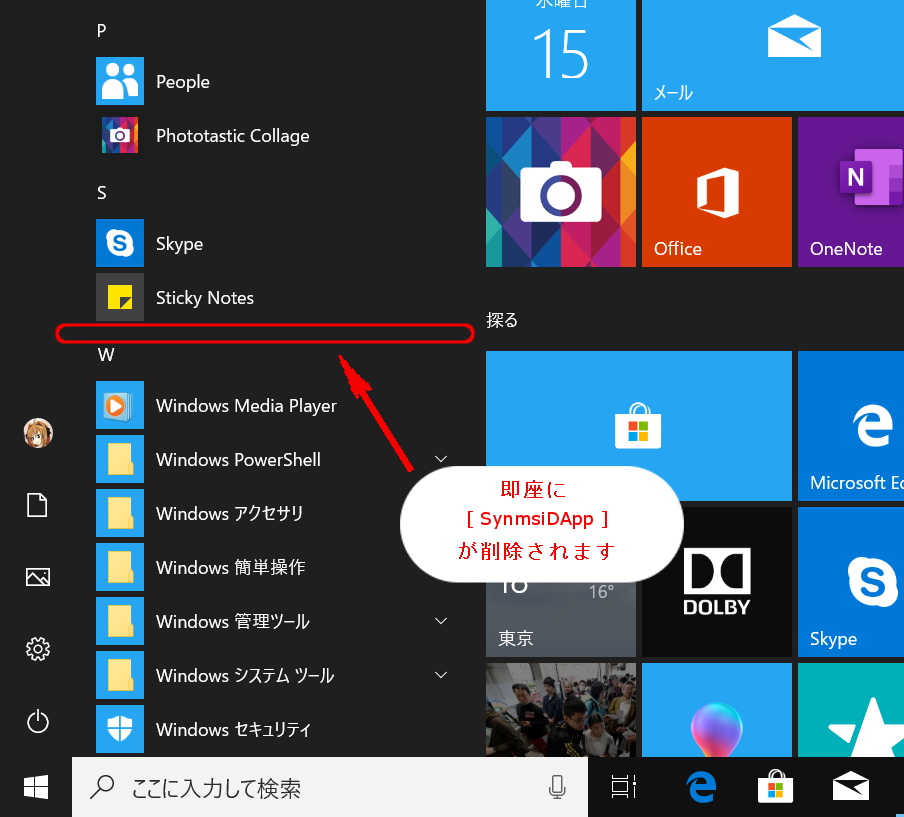
Task: Open the メール live tile
Action: pos(773,55)
